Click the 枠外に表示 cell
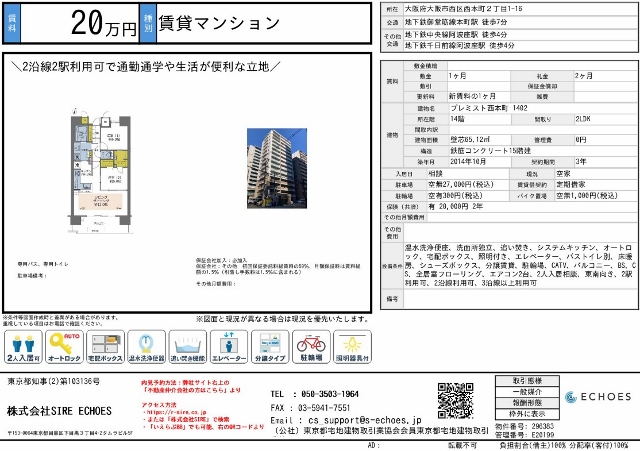The width and height of the screenshot is (640, 451). [532, 411]
